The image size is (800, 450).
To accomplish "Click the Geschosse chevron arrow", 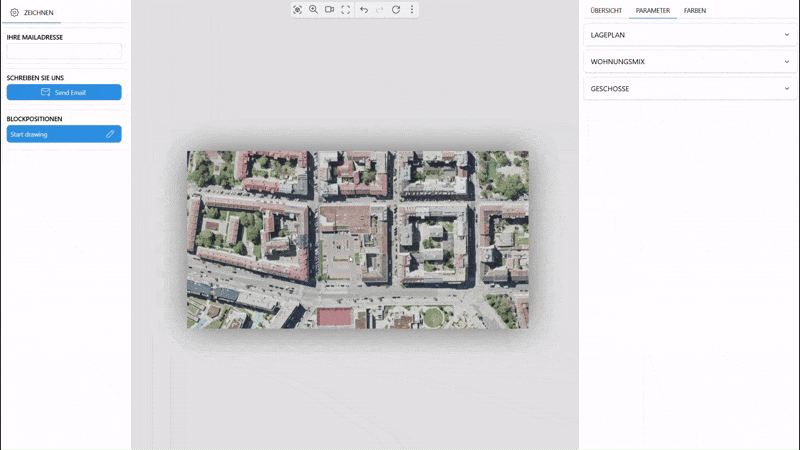I will point(787,89).
